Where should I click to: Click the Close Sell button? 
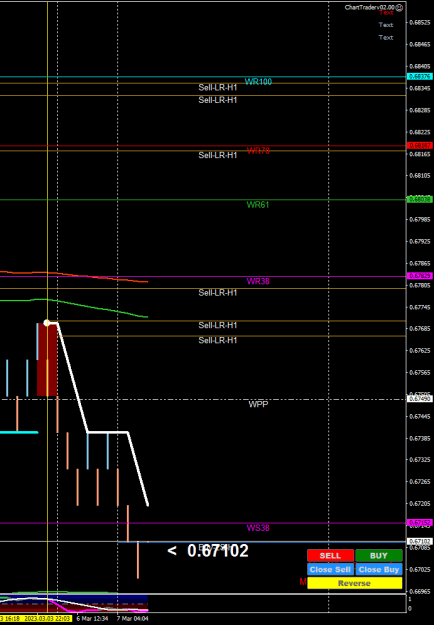pyautogui.click(x=330, y=570)
